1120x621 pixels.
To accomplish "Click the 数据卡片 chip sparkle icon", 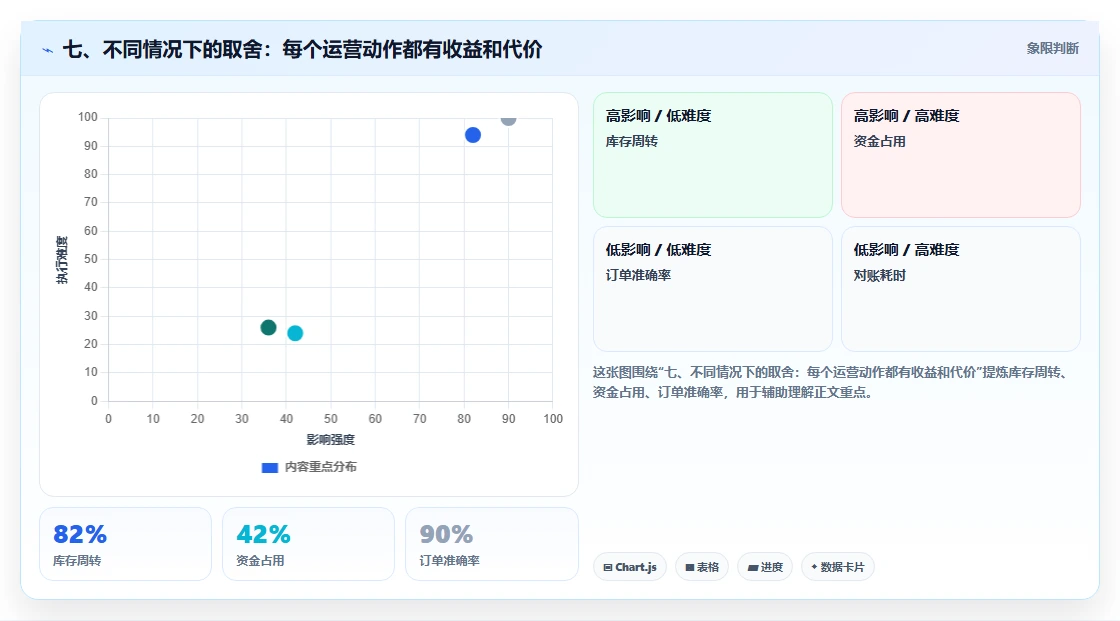I will pos(814,567).
